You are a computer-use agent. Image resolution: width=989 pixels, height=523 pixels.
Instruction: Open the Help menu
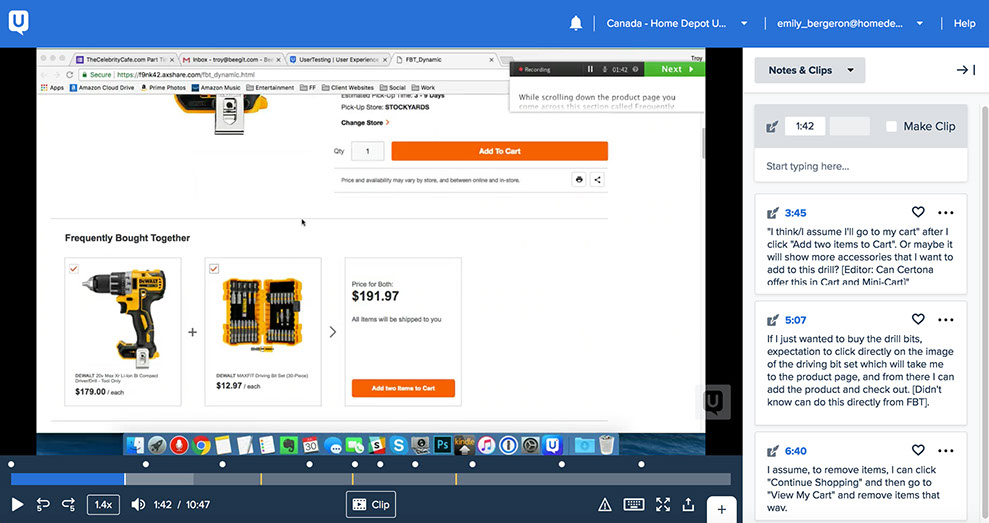[x=964, y=23]
